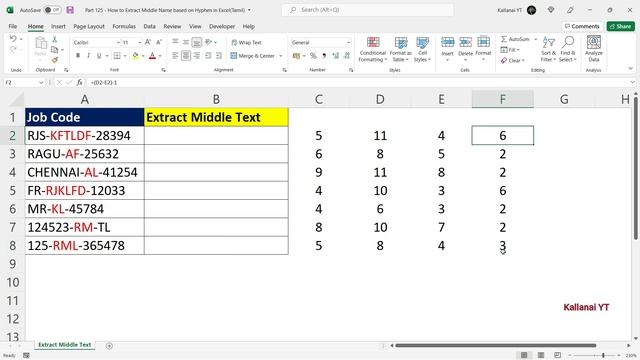
Task: Click the Search box in title bar
Action: (367, 10)
